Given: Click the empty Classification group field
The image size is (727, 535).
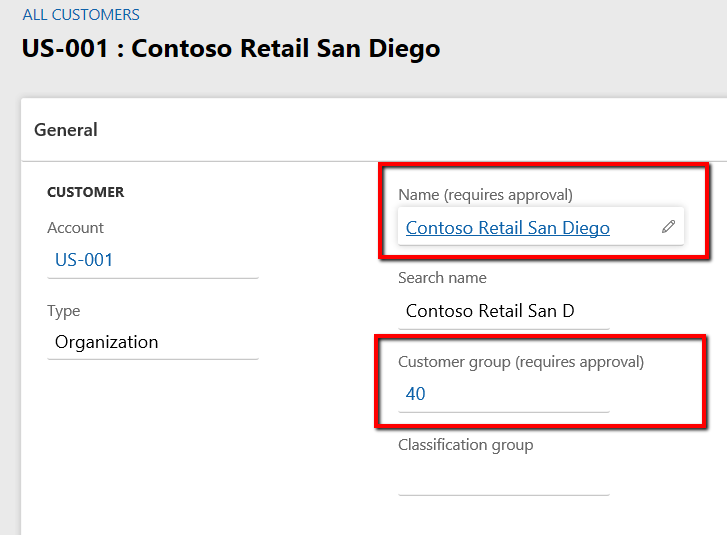Looking at the screenshot, I should pyautogui.click(x=504, y=477).
